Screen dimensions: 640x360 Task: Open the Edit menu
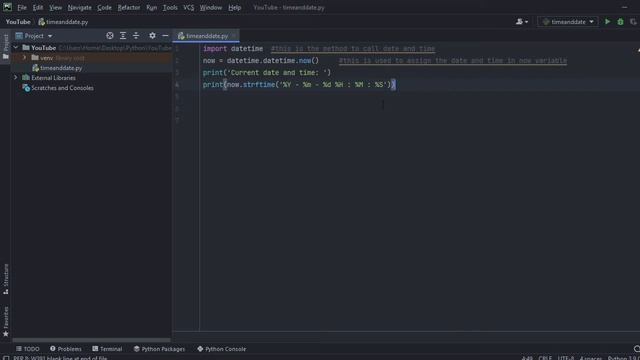[38, 7]
